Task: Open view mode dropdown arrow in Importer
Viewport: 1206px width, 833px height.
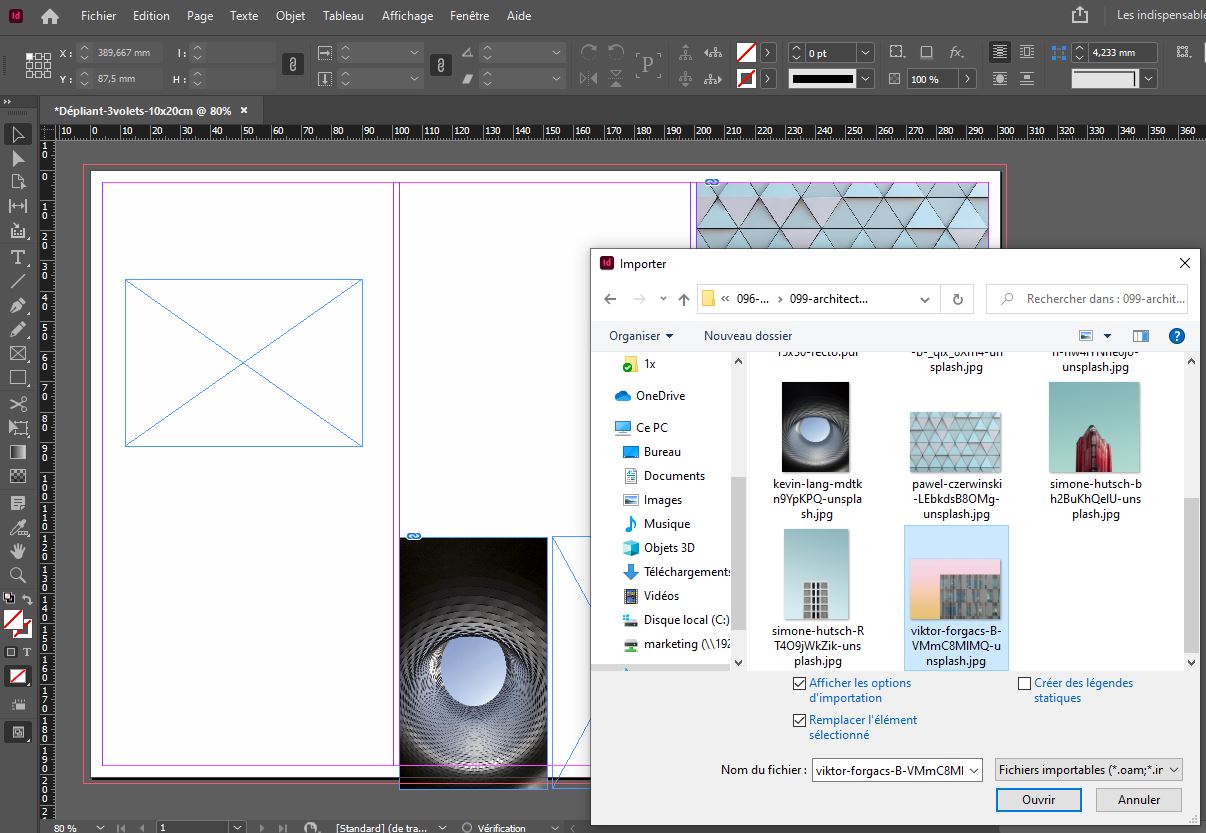Action: coord(1107,336)
